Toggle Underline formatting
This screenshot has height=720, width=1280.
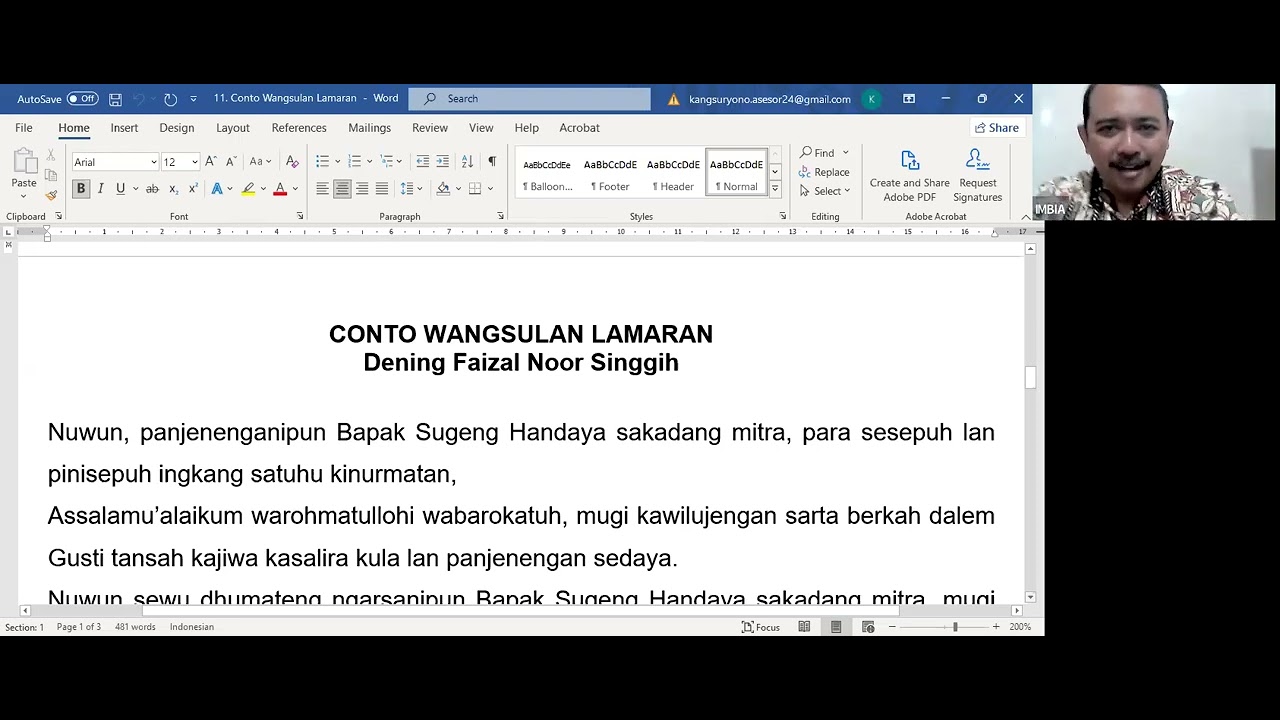coord(120,189)
